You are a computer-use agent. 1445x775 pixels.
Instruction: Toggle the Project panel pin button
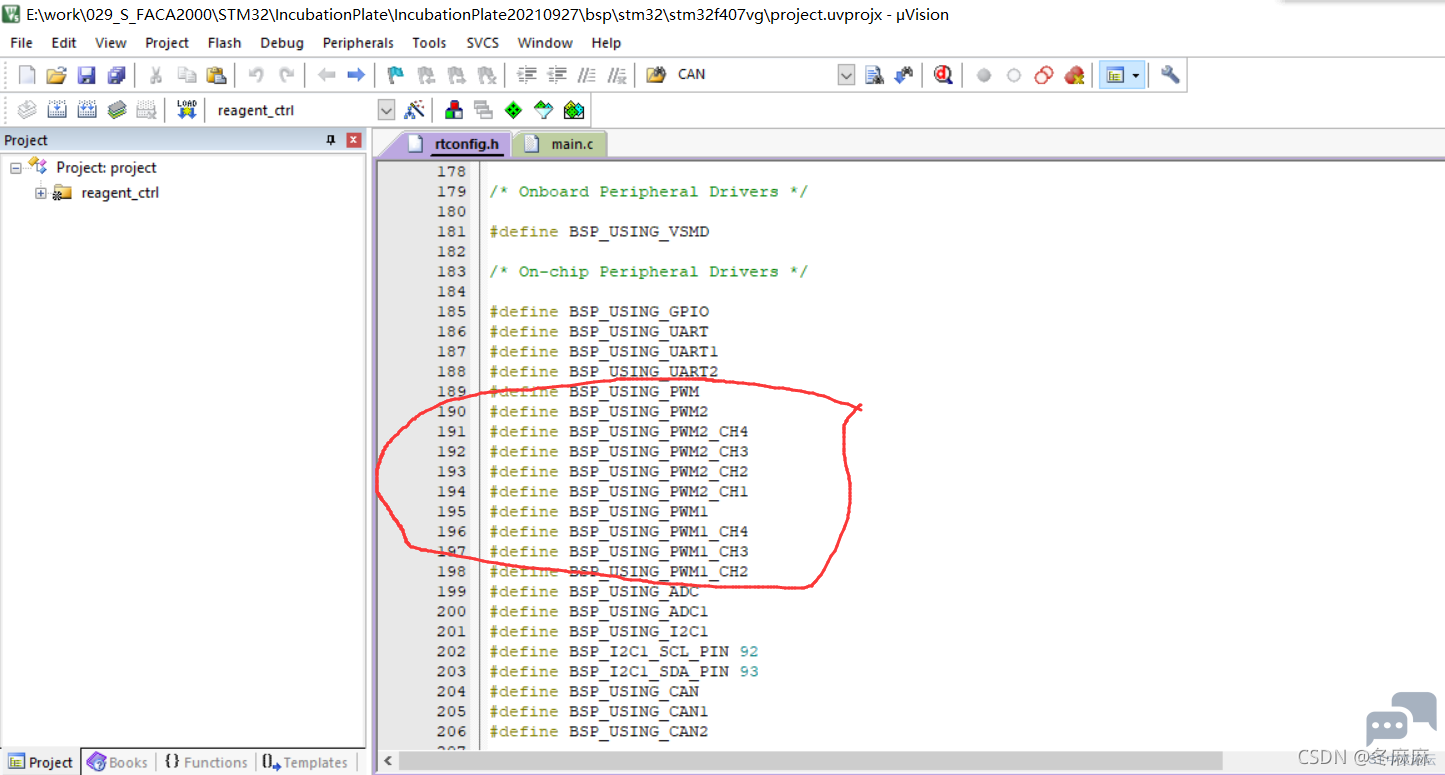331,140
